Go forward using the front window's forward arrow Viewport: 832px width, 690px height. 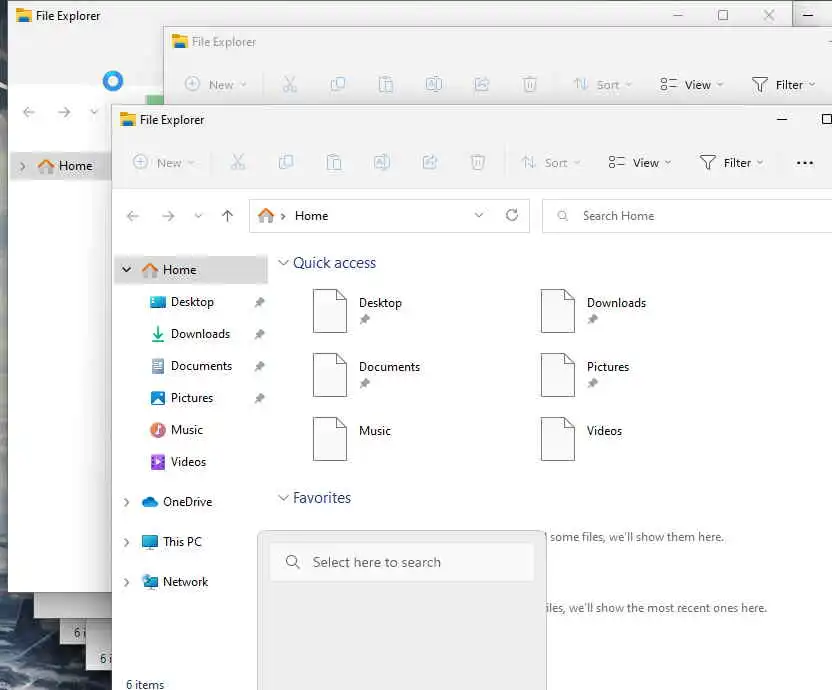tap(168, 216)
